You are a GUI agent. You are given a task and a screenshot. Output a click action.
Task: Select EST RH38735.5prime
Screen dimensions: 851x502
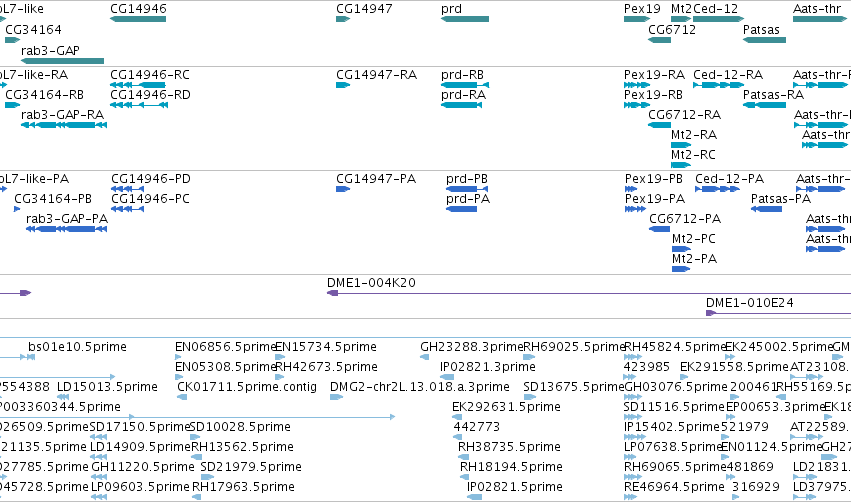[x=463, y=457]
